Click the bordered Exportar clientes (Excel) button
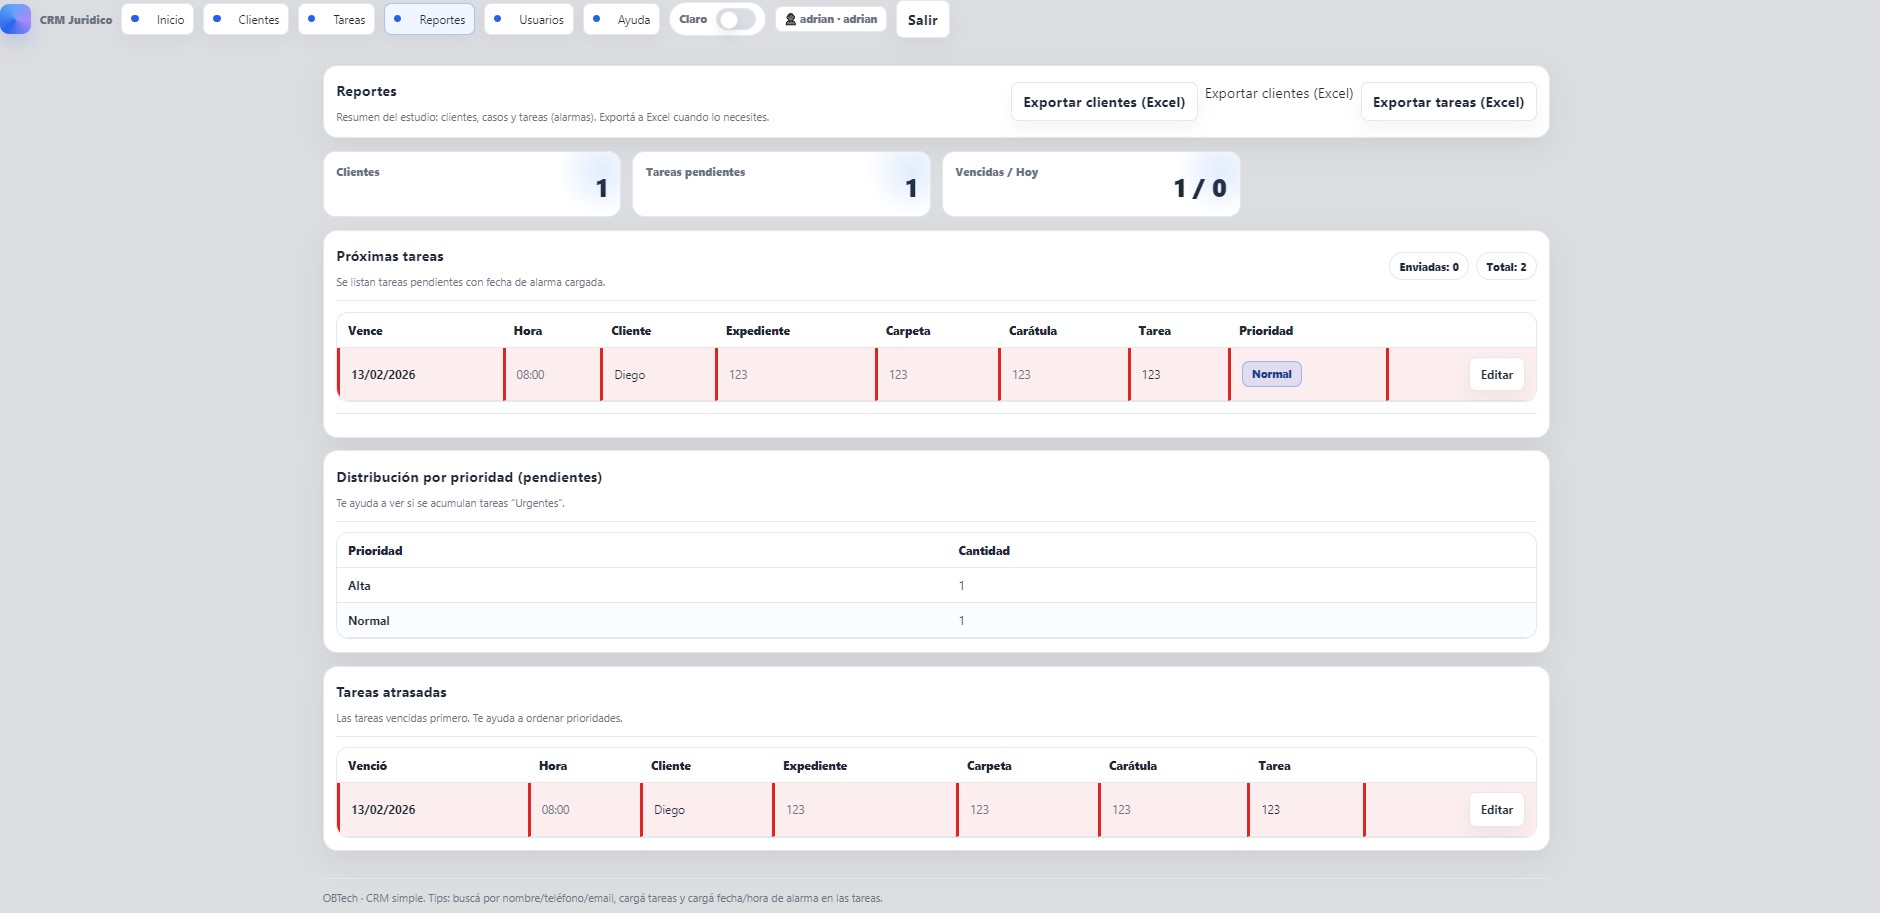1880x913 pixels. (1104, 102)
